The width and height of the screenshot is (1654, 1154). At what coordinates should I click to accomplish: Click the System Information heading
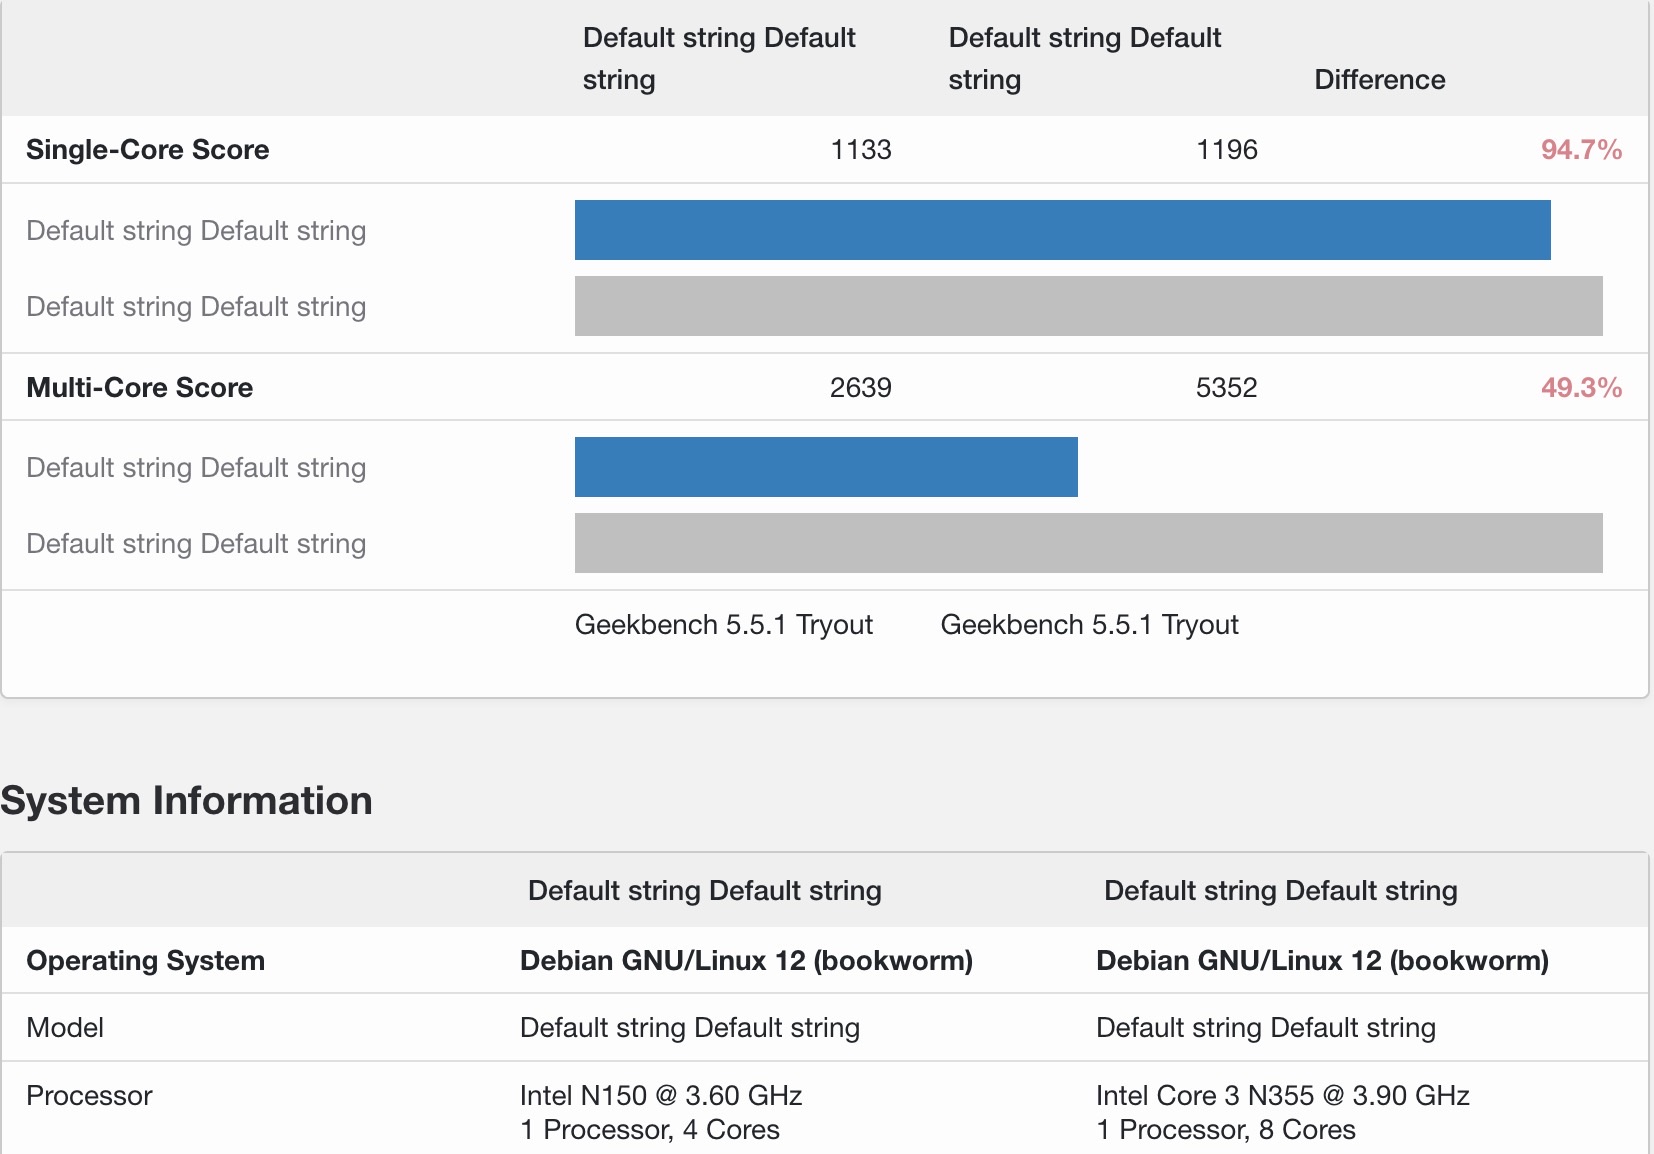tap(186, 801)
